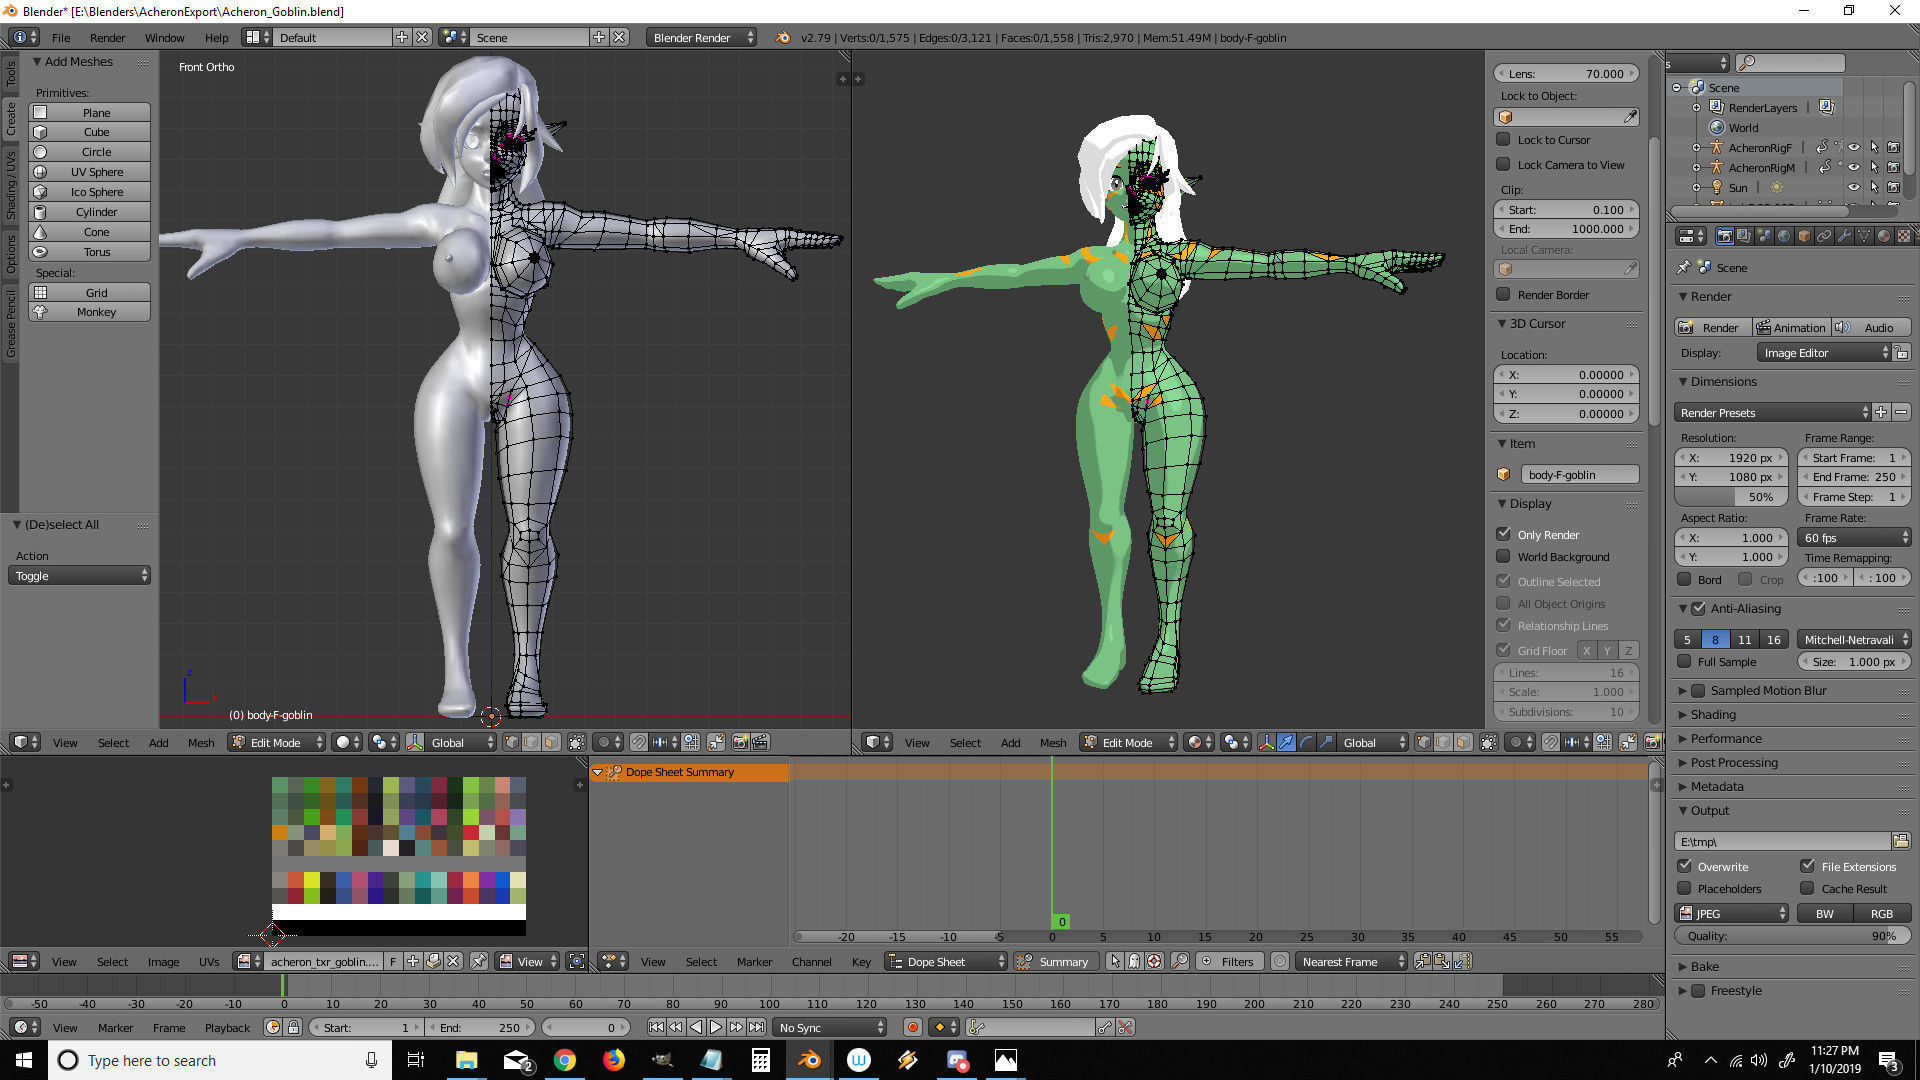The image size is (1920, 1080).
Task: Click copy keyframes icon in Dope Sheet header
Action: 1422,961
